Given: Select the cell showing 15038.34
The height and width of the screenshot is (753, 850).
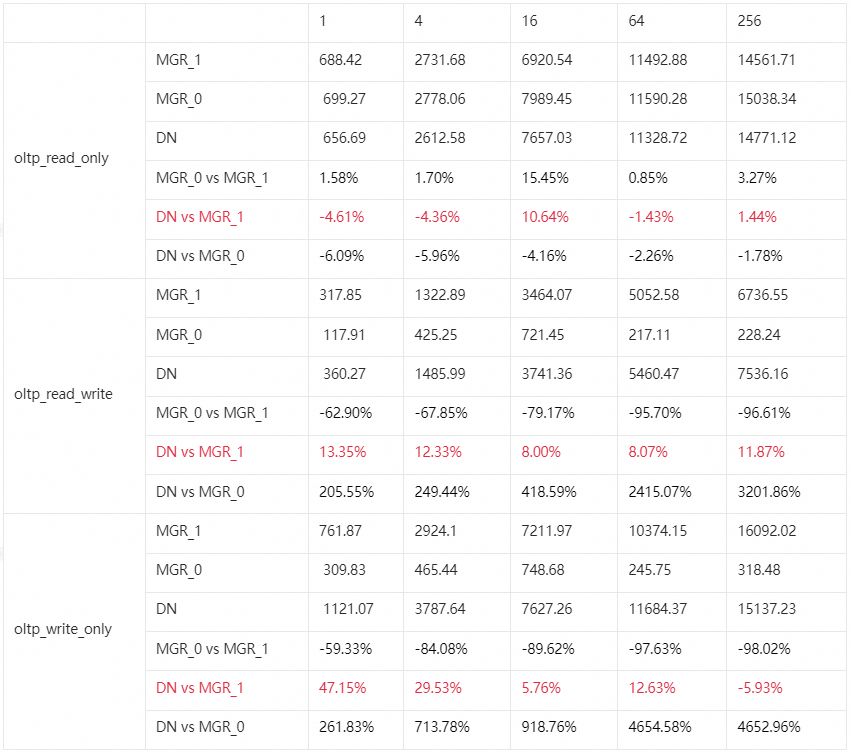Looking at the screenshot, I should [766, 99].
